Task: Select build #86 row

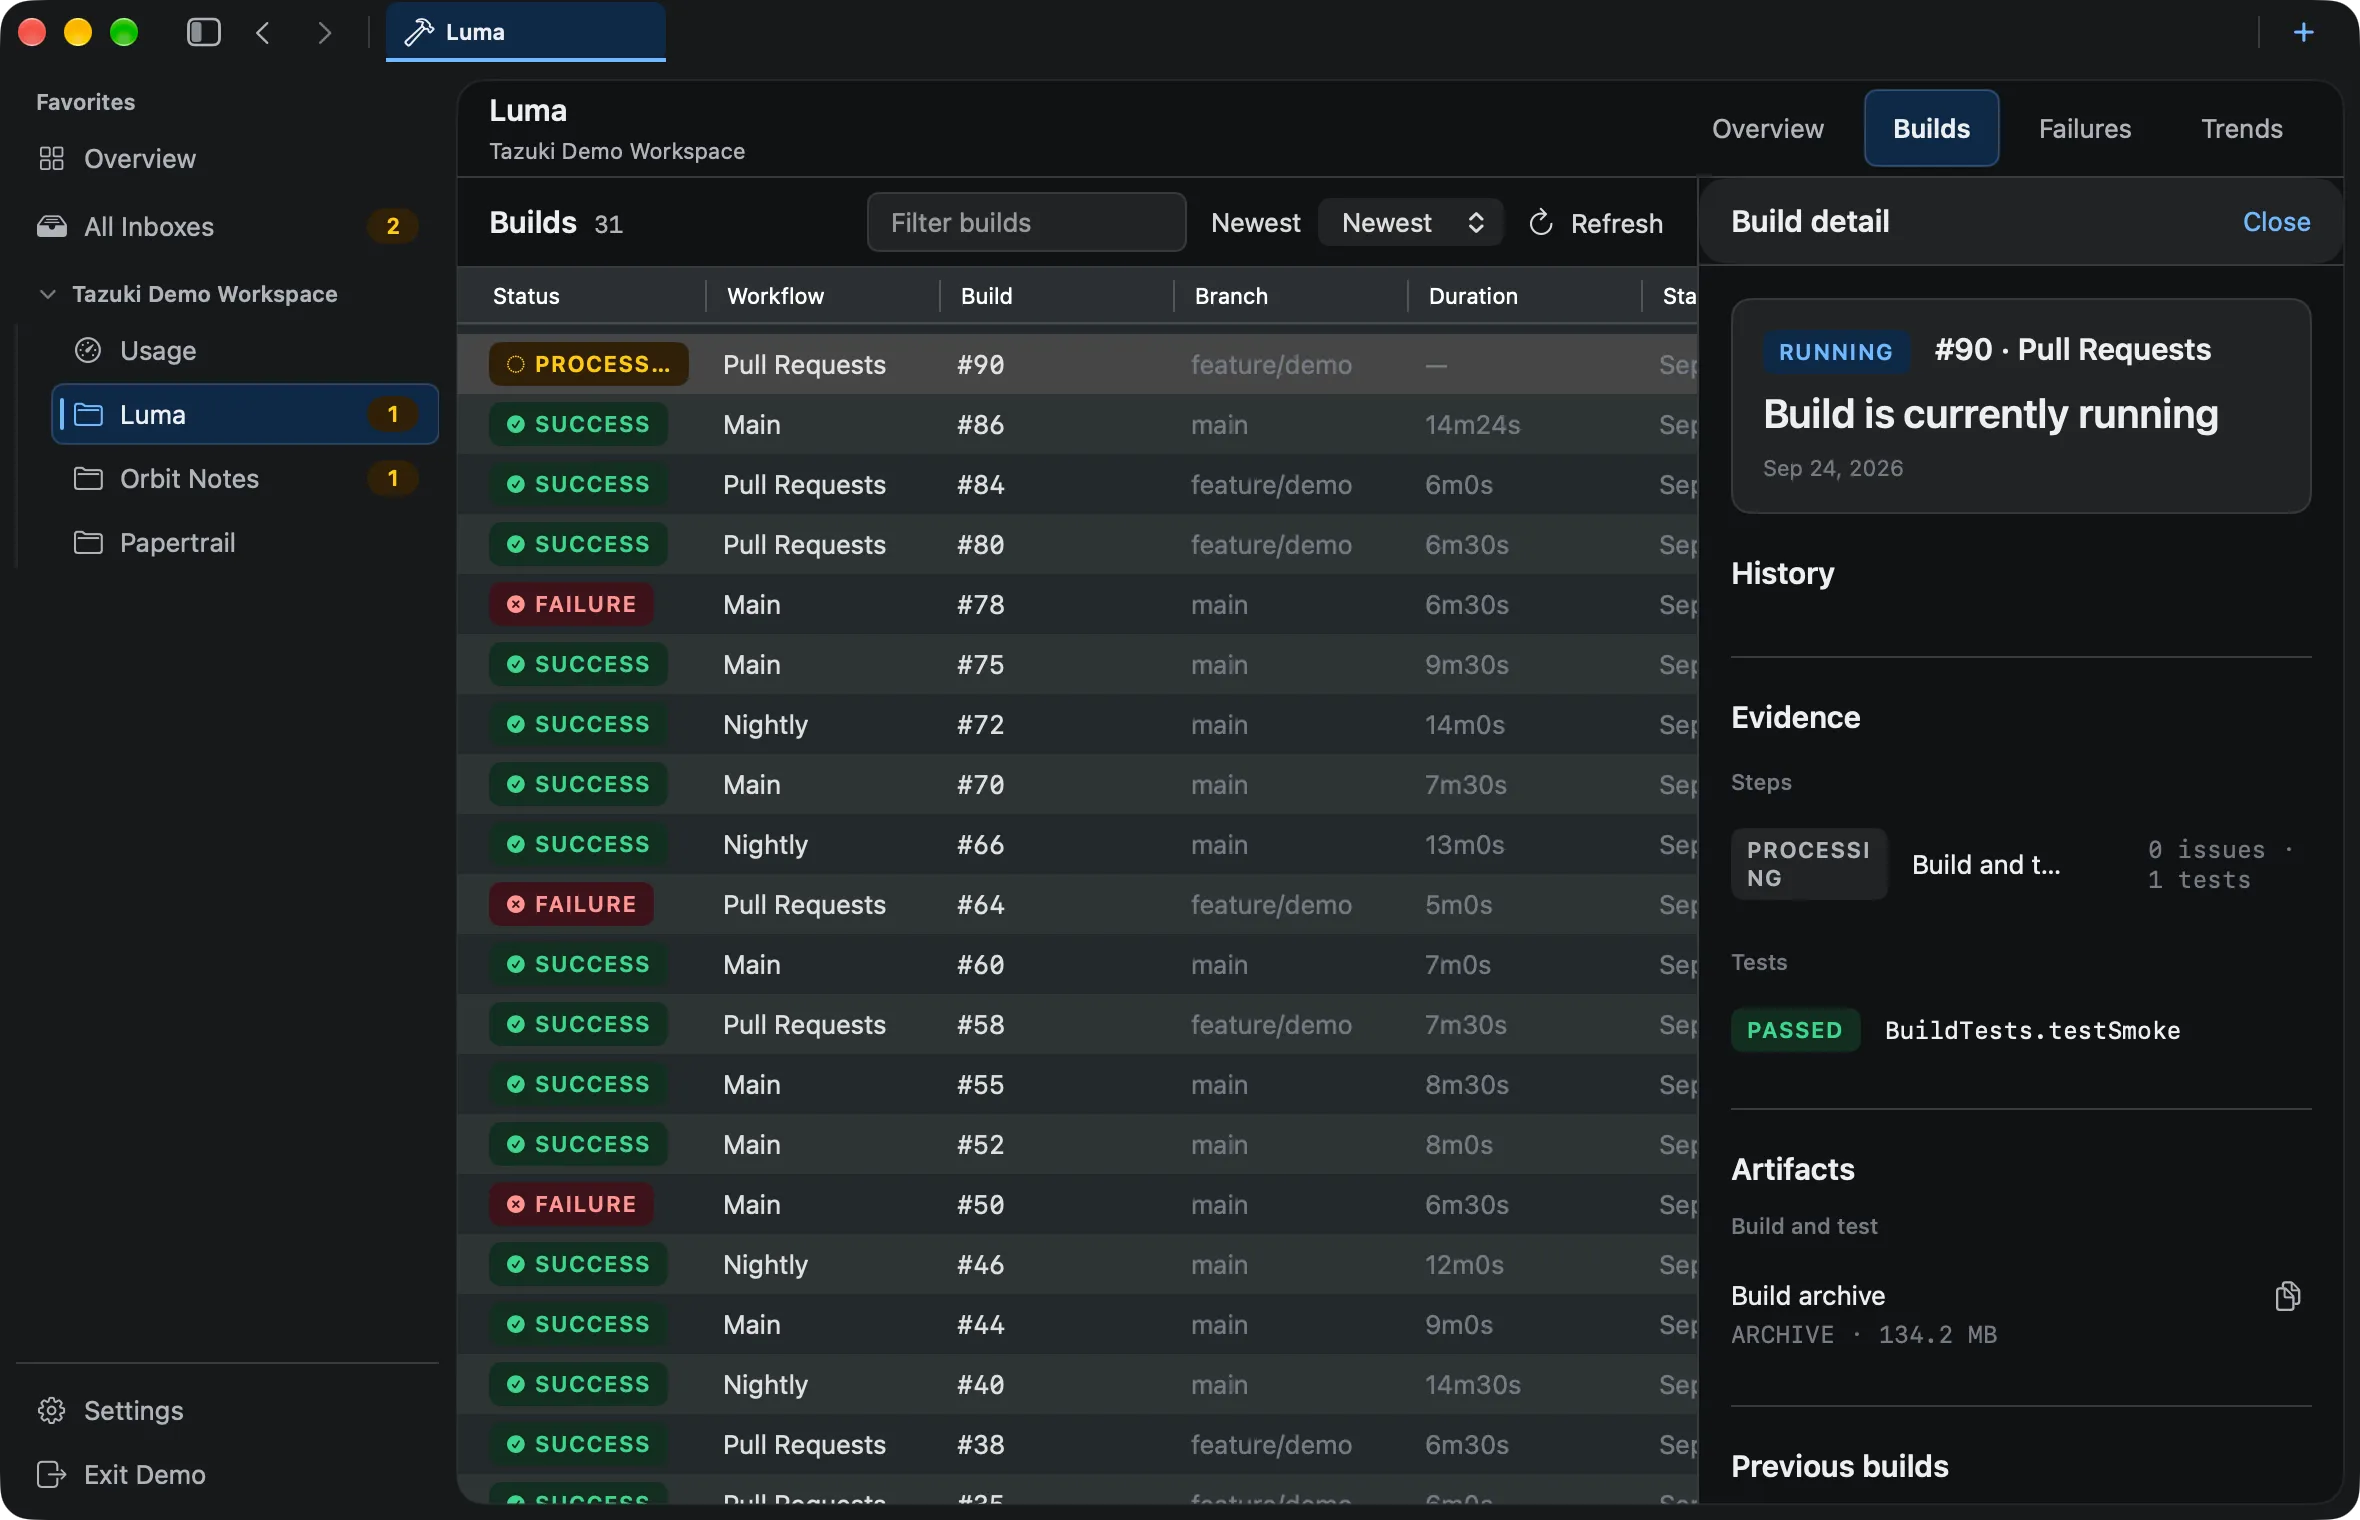Action: (1077, 424)
